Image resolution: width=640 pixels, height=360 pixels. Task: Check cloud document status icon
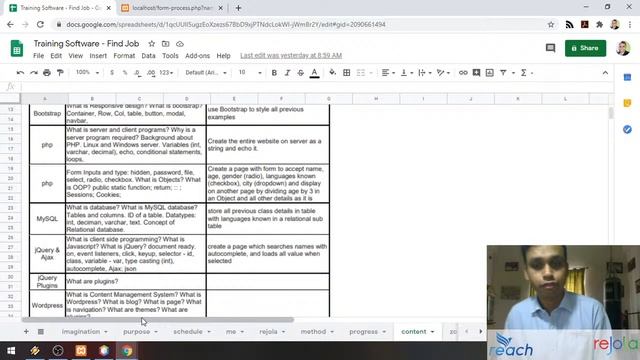pos(180,44)
